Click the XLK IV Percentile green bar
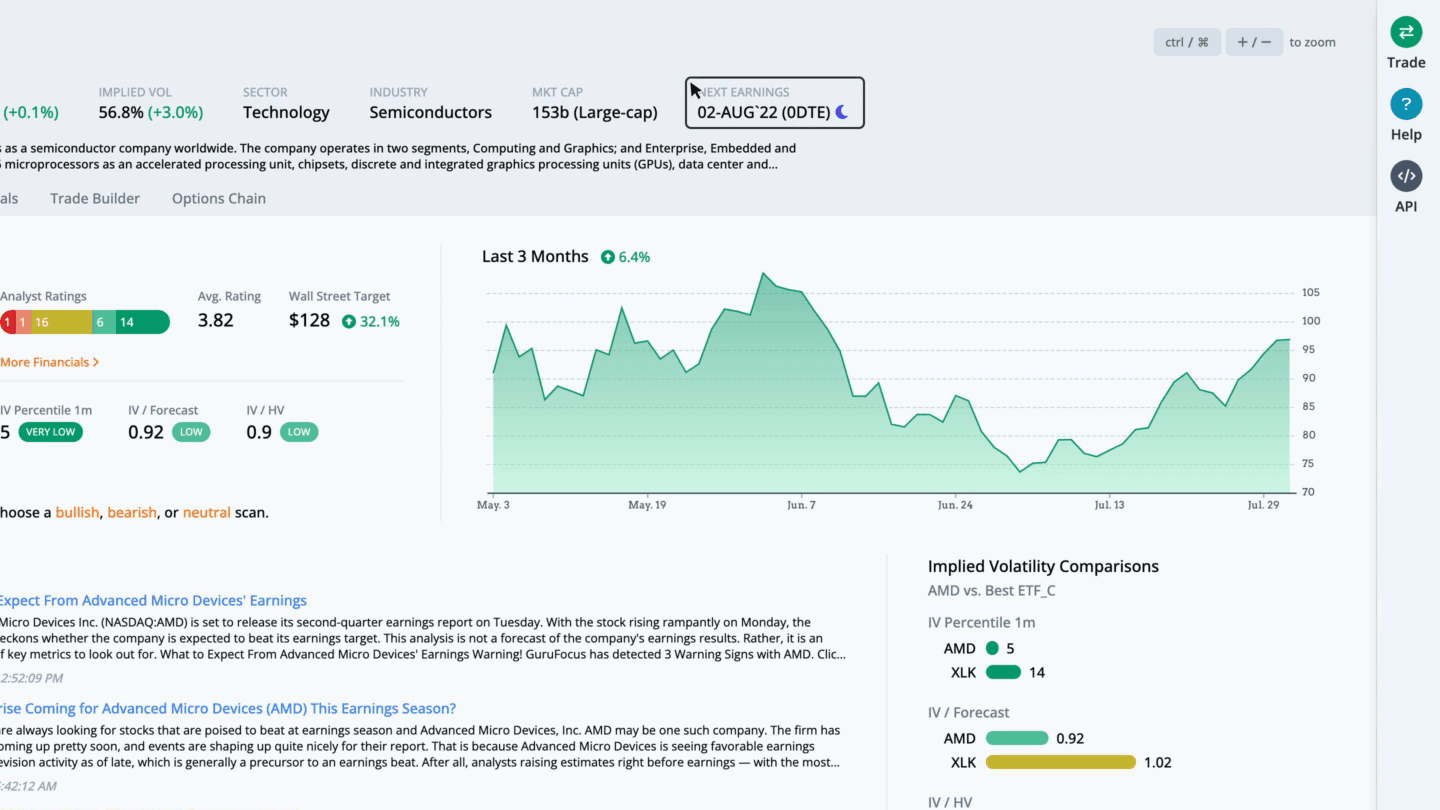 [x=1003, y=672]
